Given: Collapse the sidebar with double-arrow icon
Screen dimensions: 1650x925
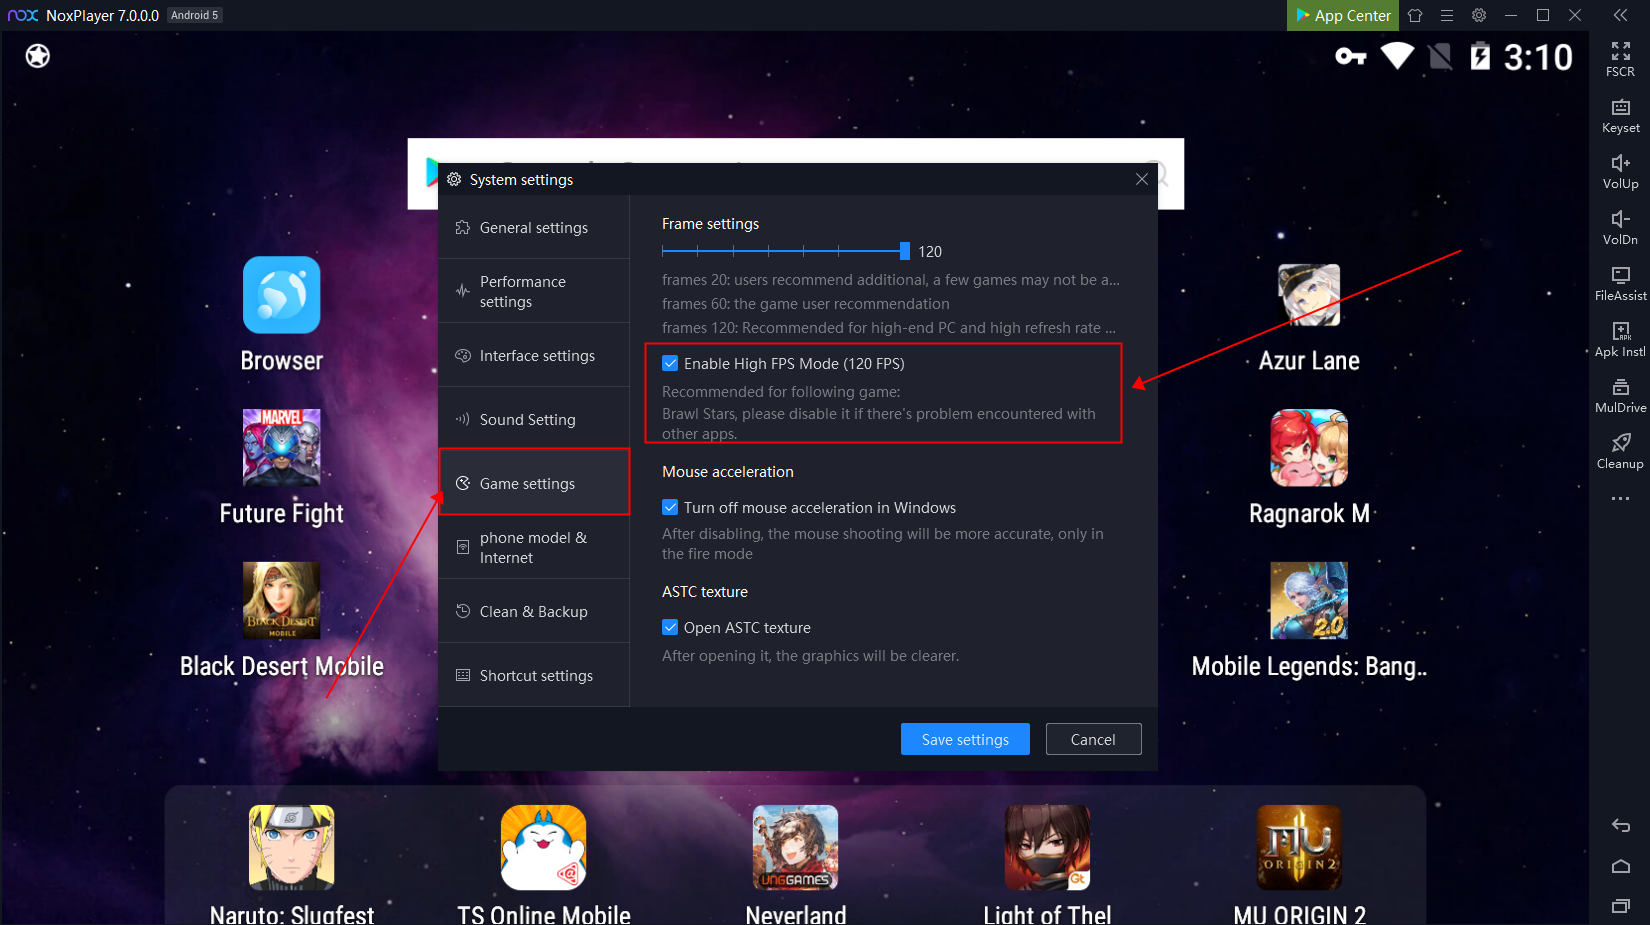Looking at the screenshot, I should coord(1620,15).
